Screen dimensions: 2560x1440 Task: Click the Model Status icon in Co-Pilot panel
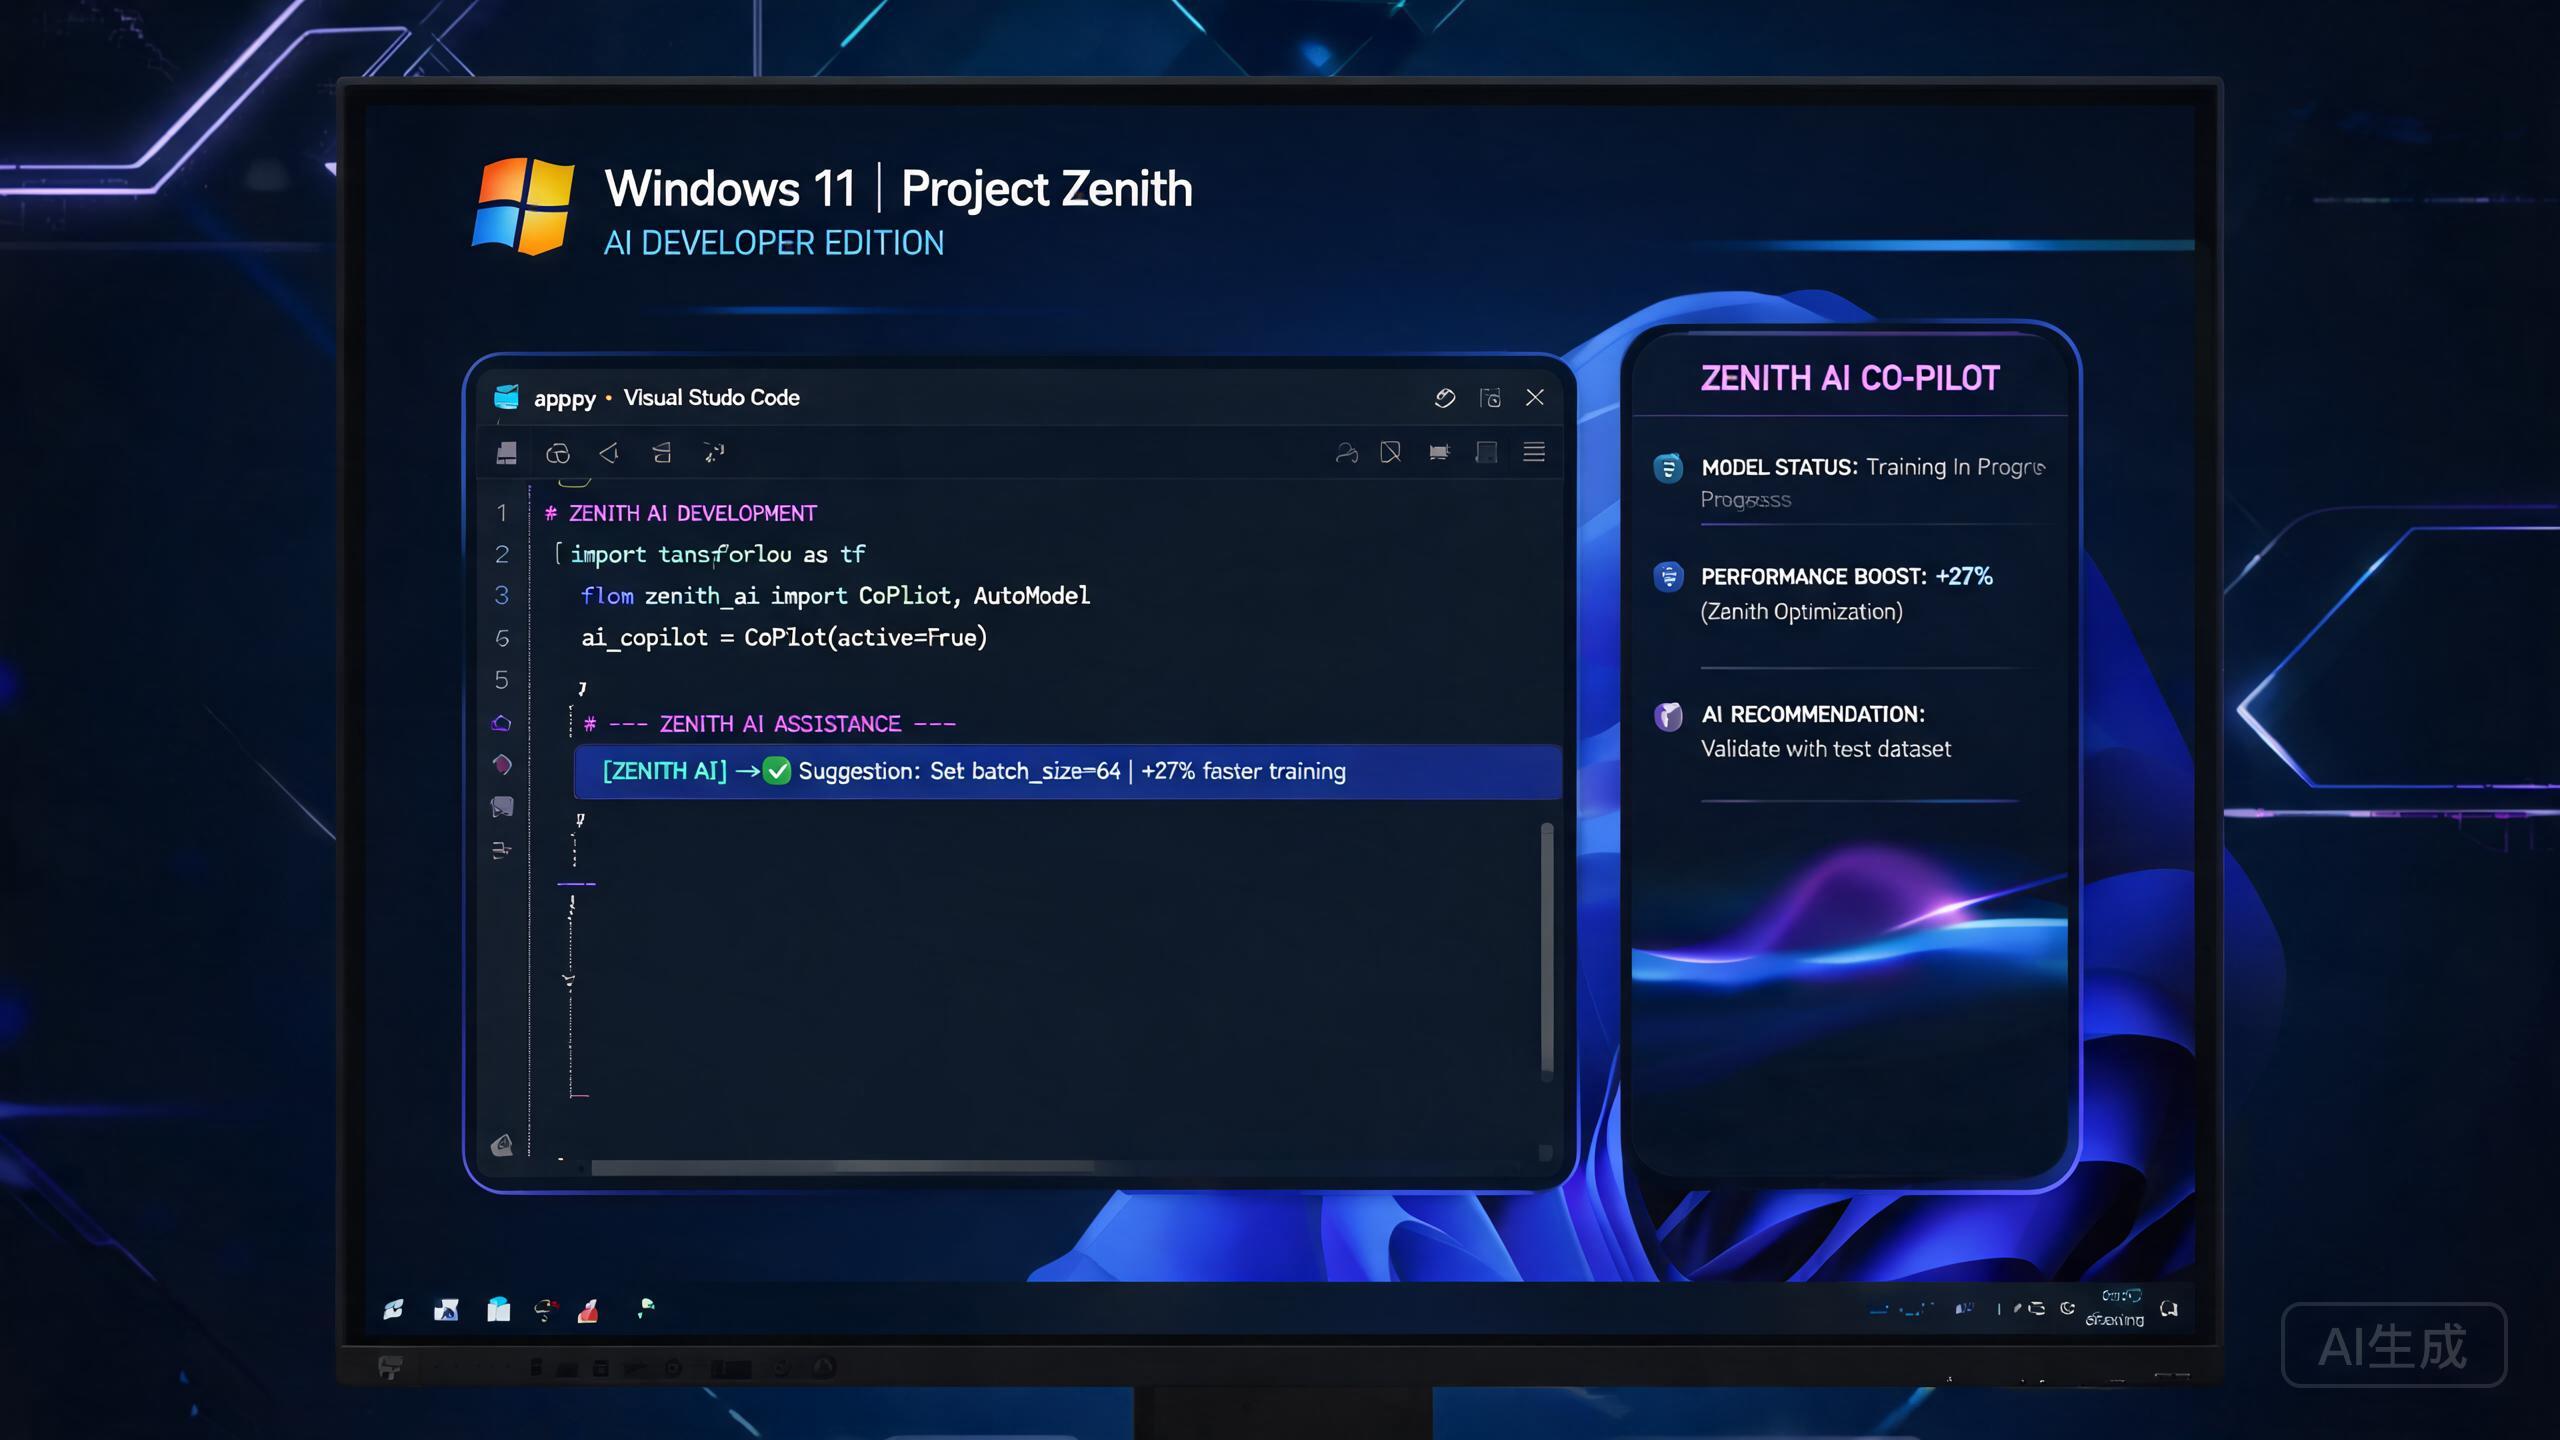pos(1668,468)
